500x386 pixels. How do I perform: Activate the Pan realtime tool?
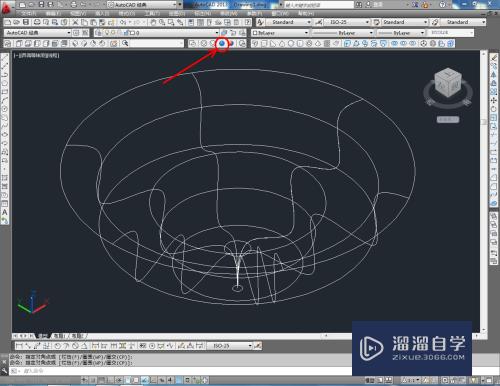coord(153,22)
